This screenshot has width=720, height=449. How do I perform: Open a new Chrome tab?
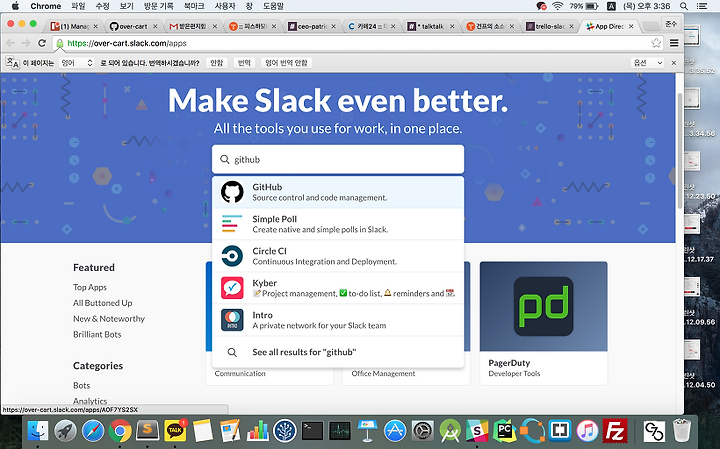tap(649, 26)
